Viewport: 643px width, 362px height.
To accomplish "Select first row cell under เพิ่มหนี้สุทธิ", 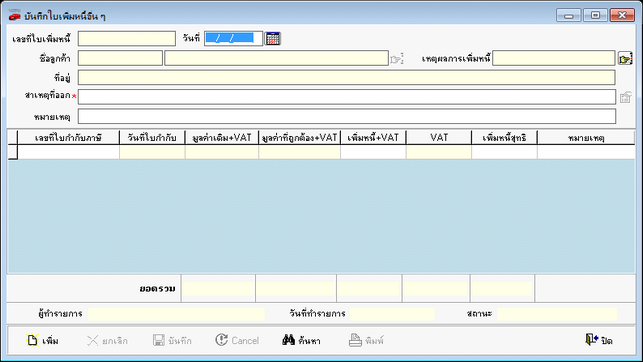I will point(504,152).
